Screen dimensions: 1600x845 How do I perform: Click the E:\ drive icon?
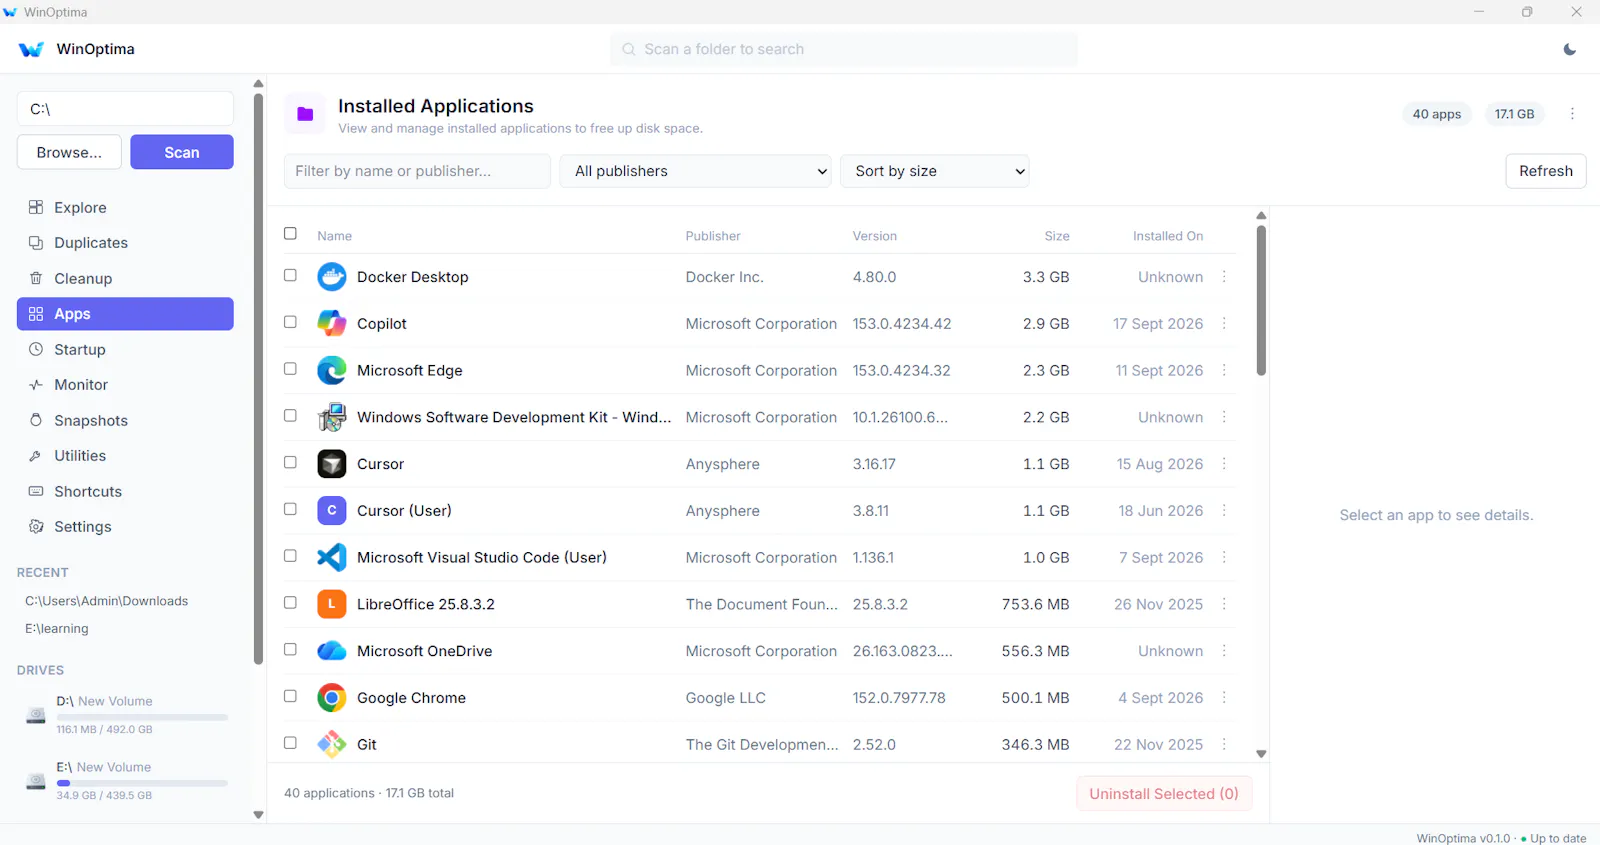tap(36, 781)
